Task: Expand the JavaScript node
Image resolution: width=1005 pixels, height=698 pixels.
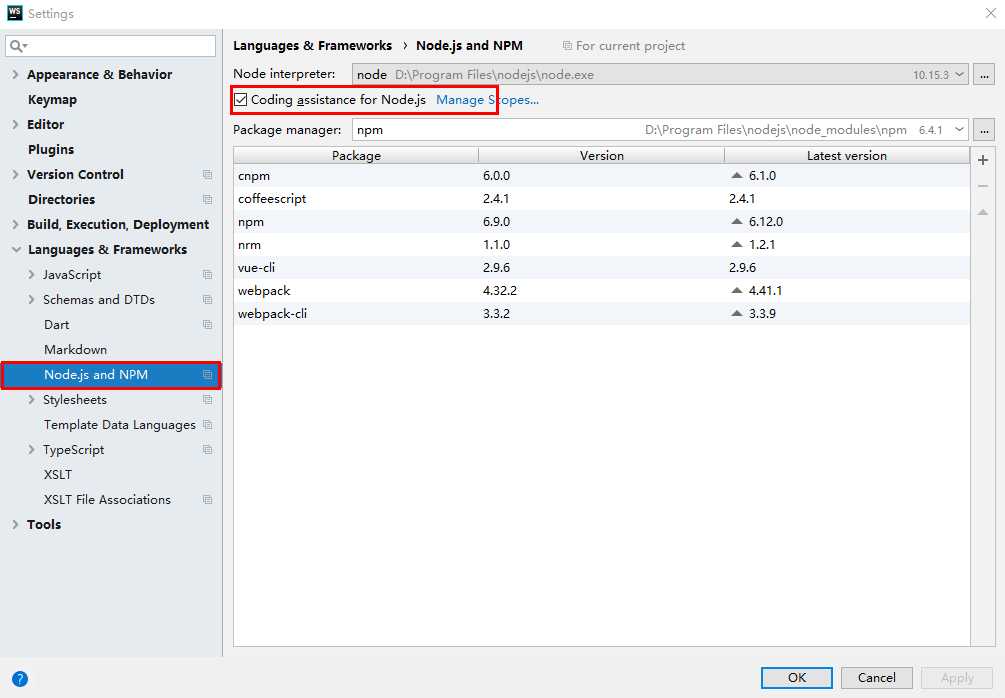Action: pyautogui.click(x=31, y=274)
